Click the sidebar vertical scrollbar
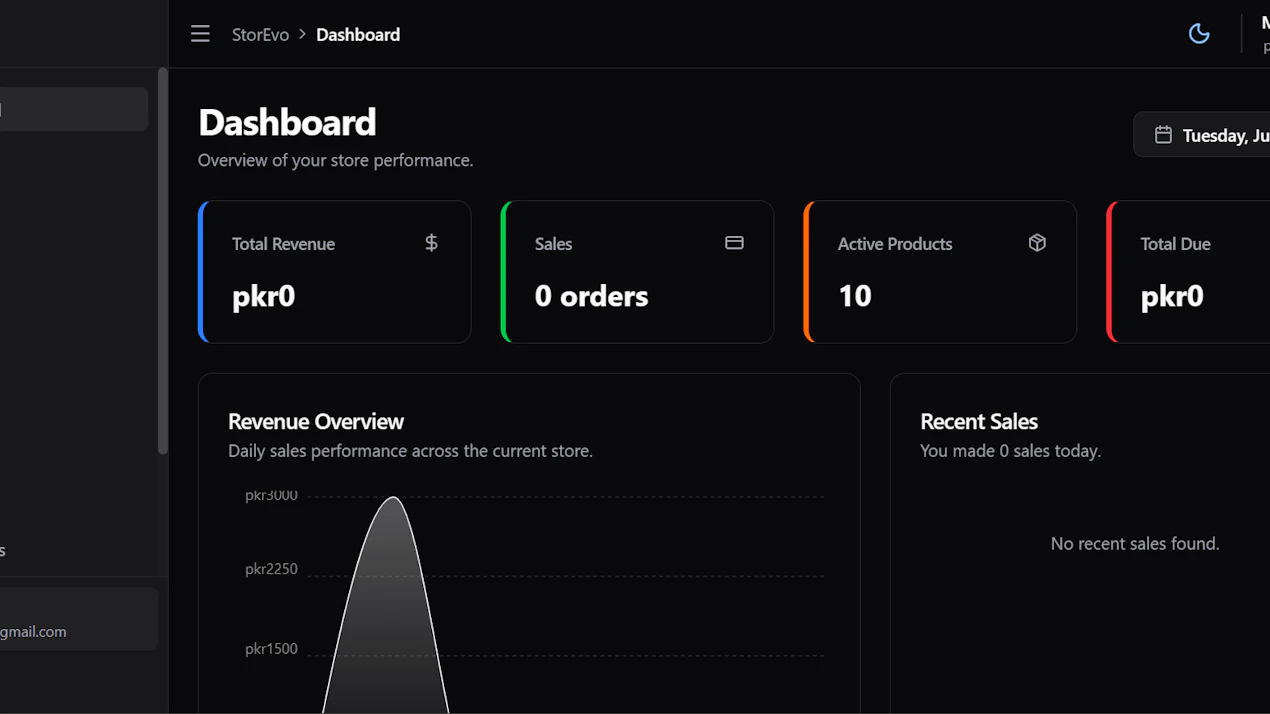 pos(162,262)
